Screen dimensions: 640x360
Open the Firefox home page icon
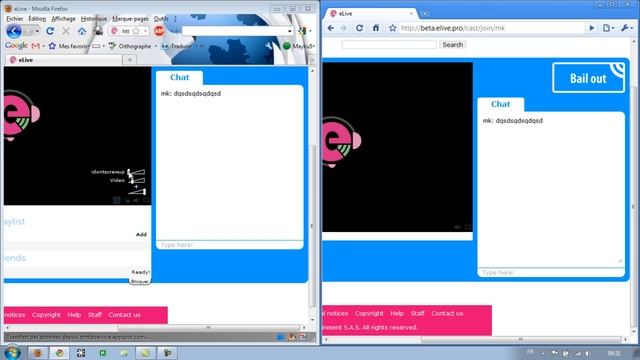coord(82,31)
